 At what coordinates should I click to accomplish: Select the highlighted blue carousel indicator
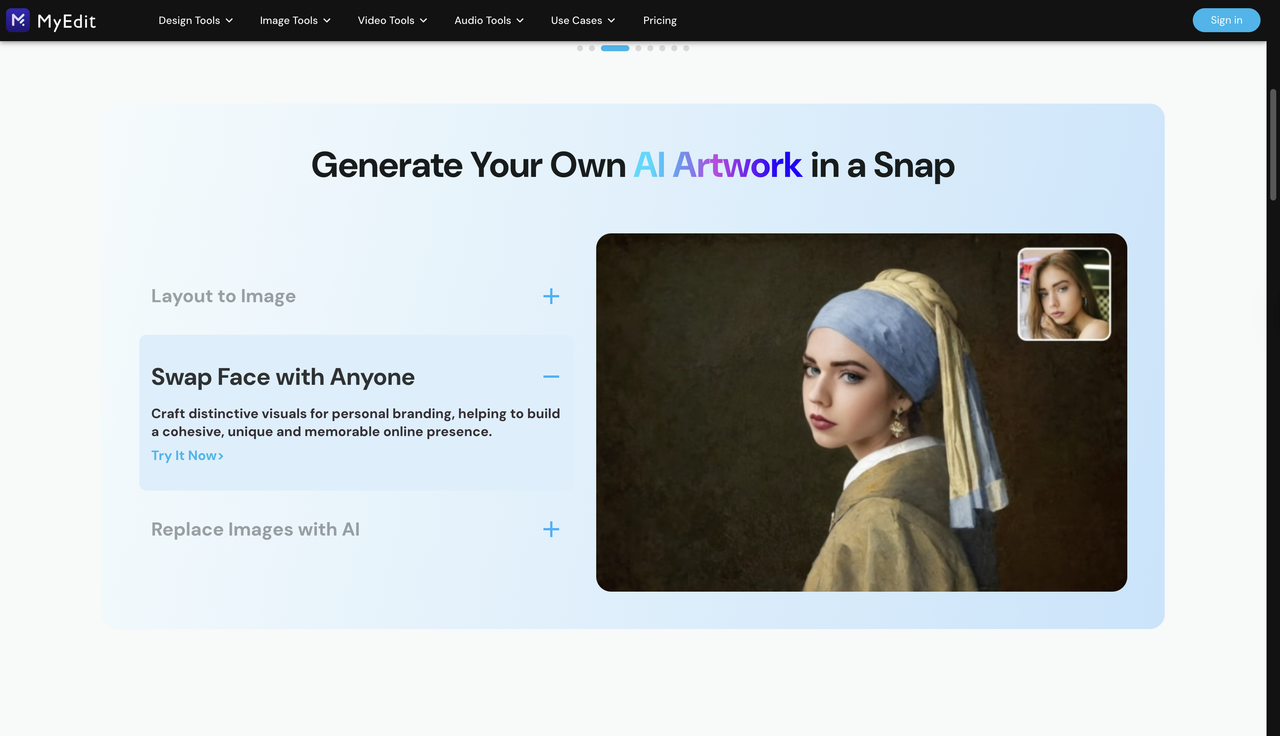[x=615, y=48]
